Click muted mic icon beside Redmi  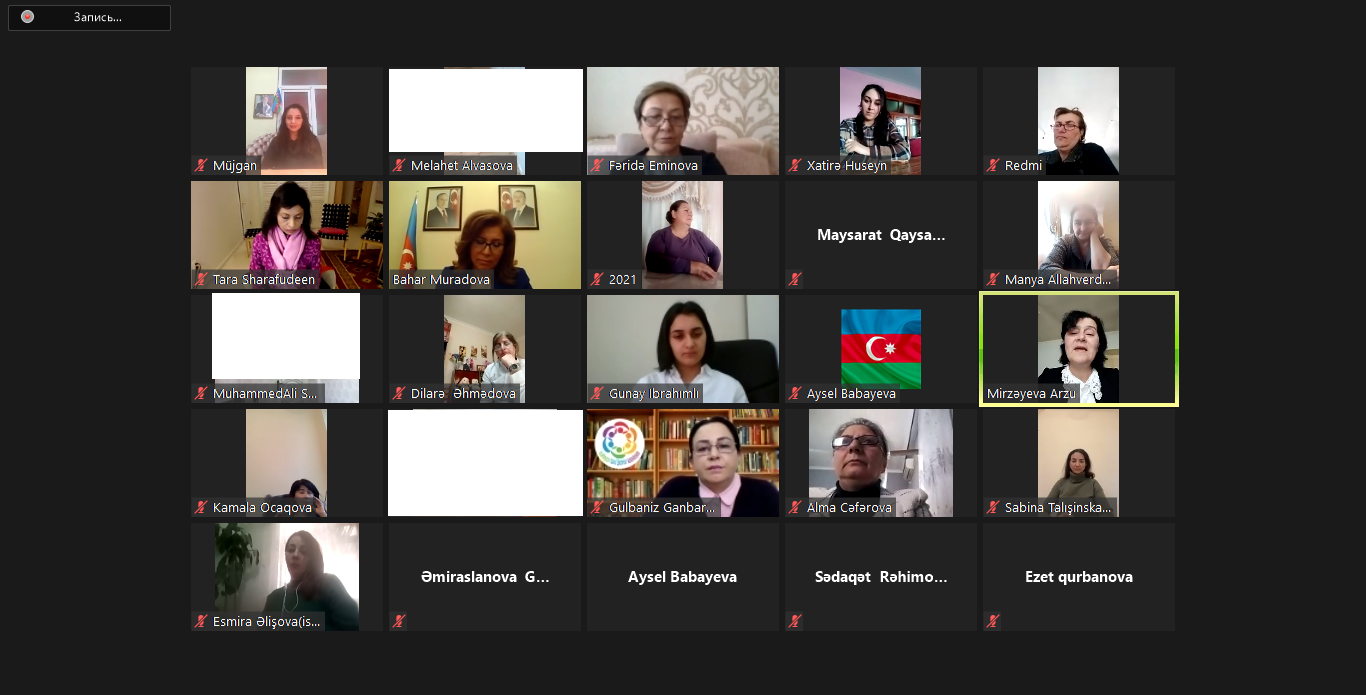pos(993,166)
